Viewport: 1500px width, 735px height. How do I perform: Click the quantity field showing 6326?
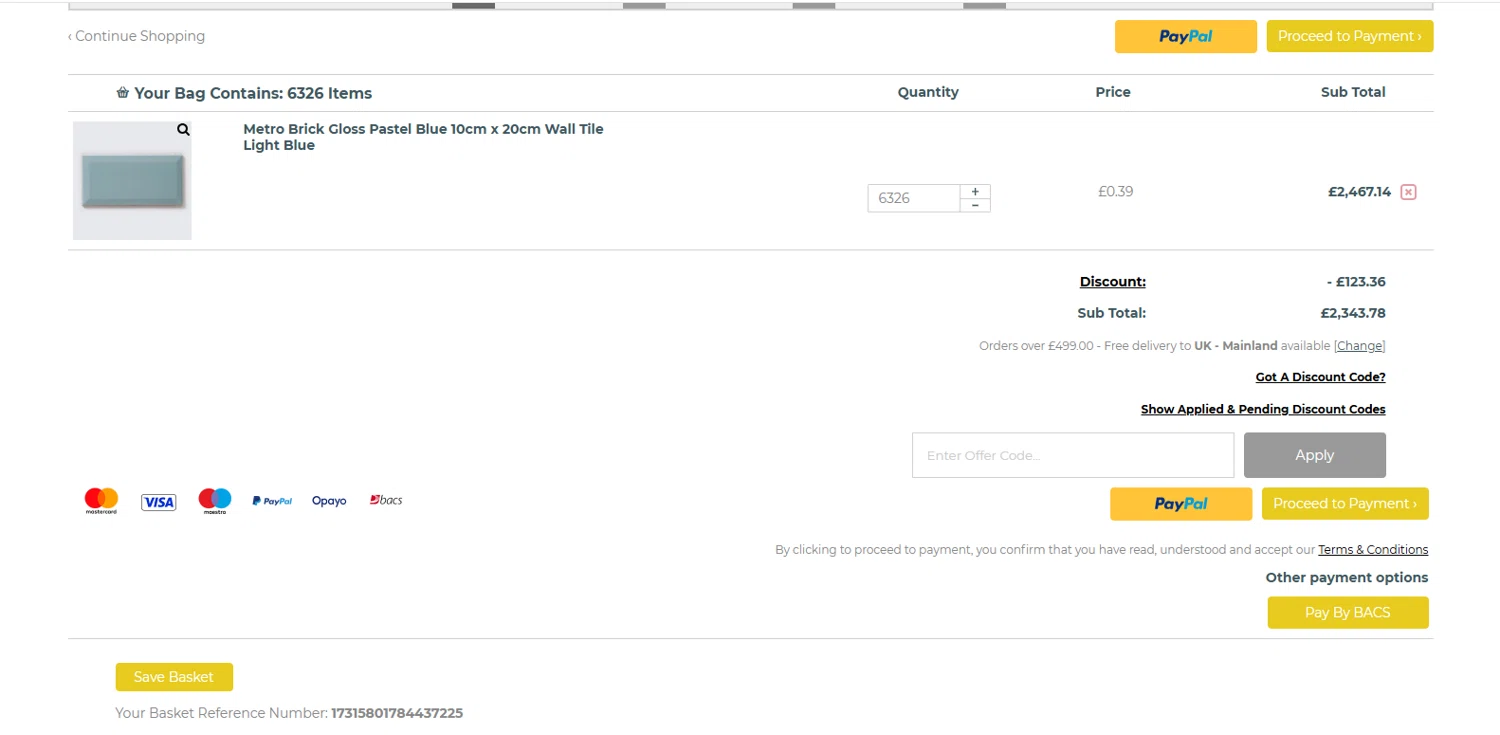[913, 198]
